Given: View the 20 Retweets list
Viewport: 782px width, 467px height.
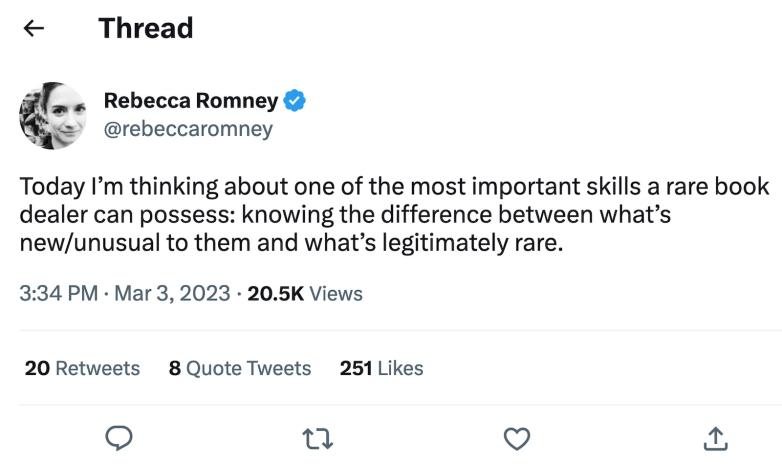Looking at the screenshot, I should tap(82, 368).
